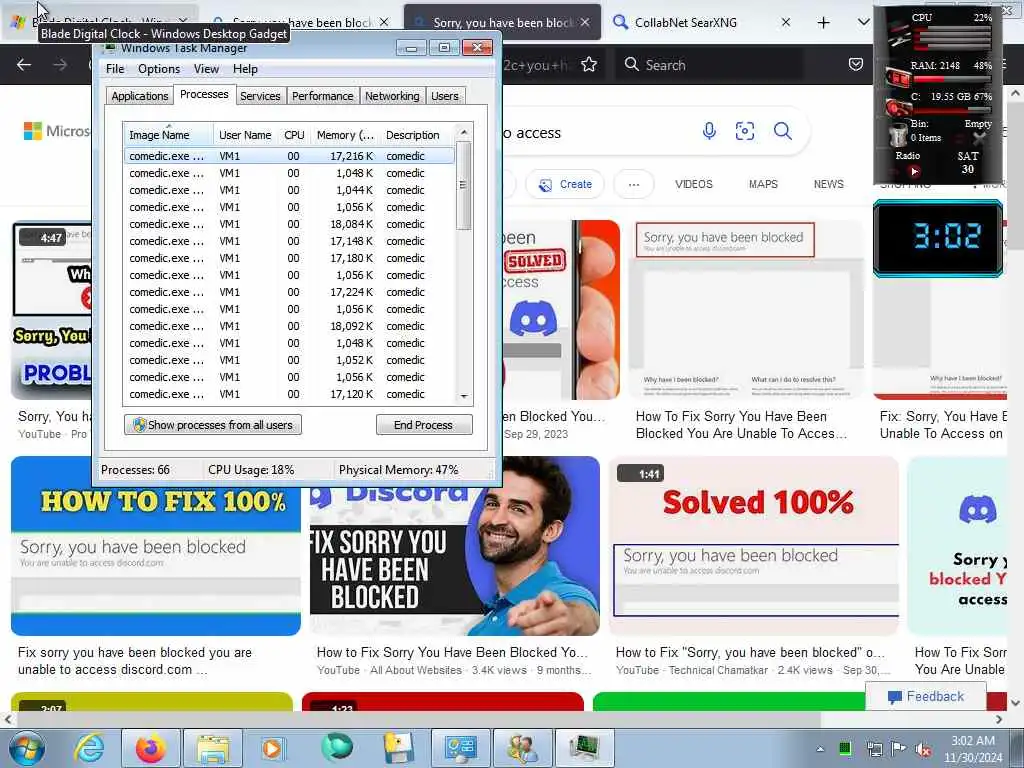Click the Bing Create button

(566, 184)
